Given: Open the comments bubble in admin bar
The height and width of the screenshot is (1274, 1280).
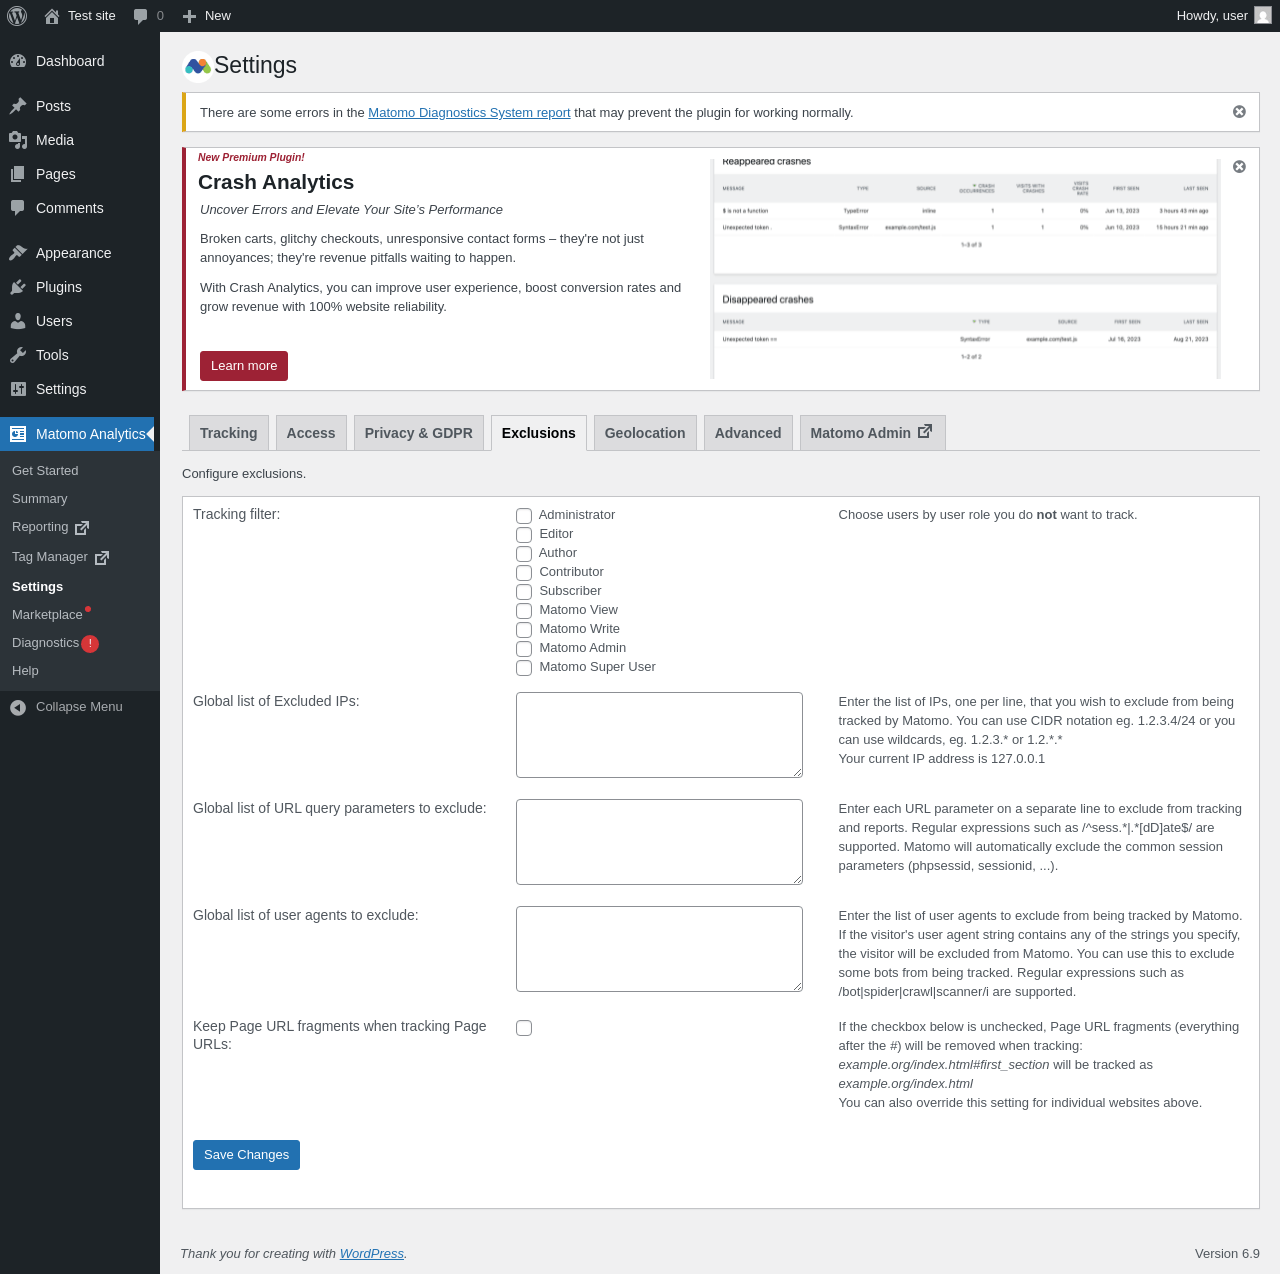Looking at the screenshot, I should (141, 16).
